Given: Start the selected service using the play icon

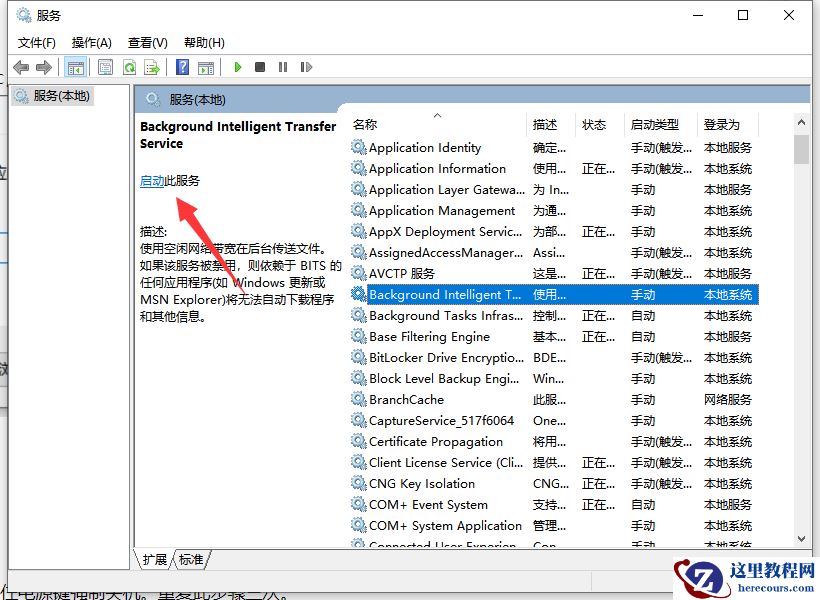Looking at the screenshot, I should coord(237,67).
